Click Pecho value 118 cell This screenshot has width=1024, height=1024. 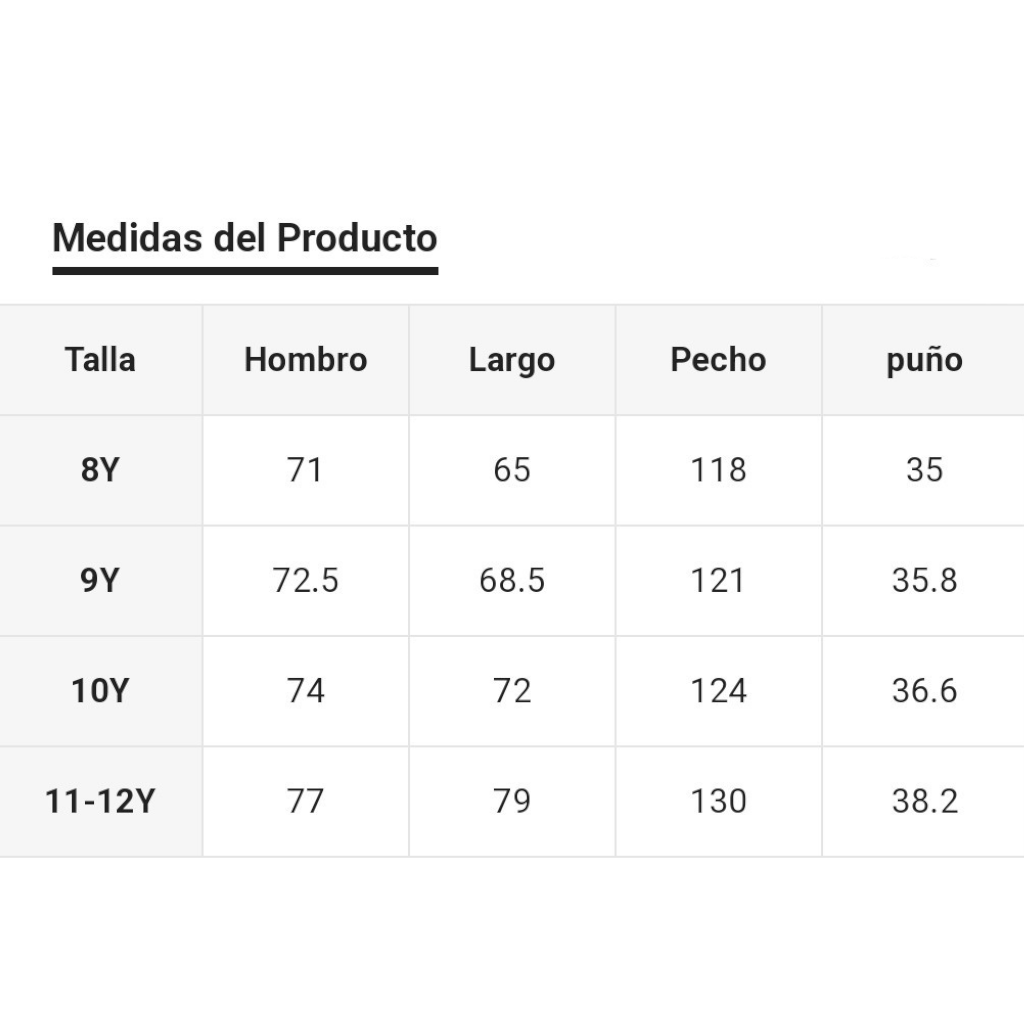(718, 470)
